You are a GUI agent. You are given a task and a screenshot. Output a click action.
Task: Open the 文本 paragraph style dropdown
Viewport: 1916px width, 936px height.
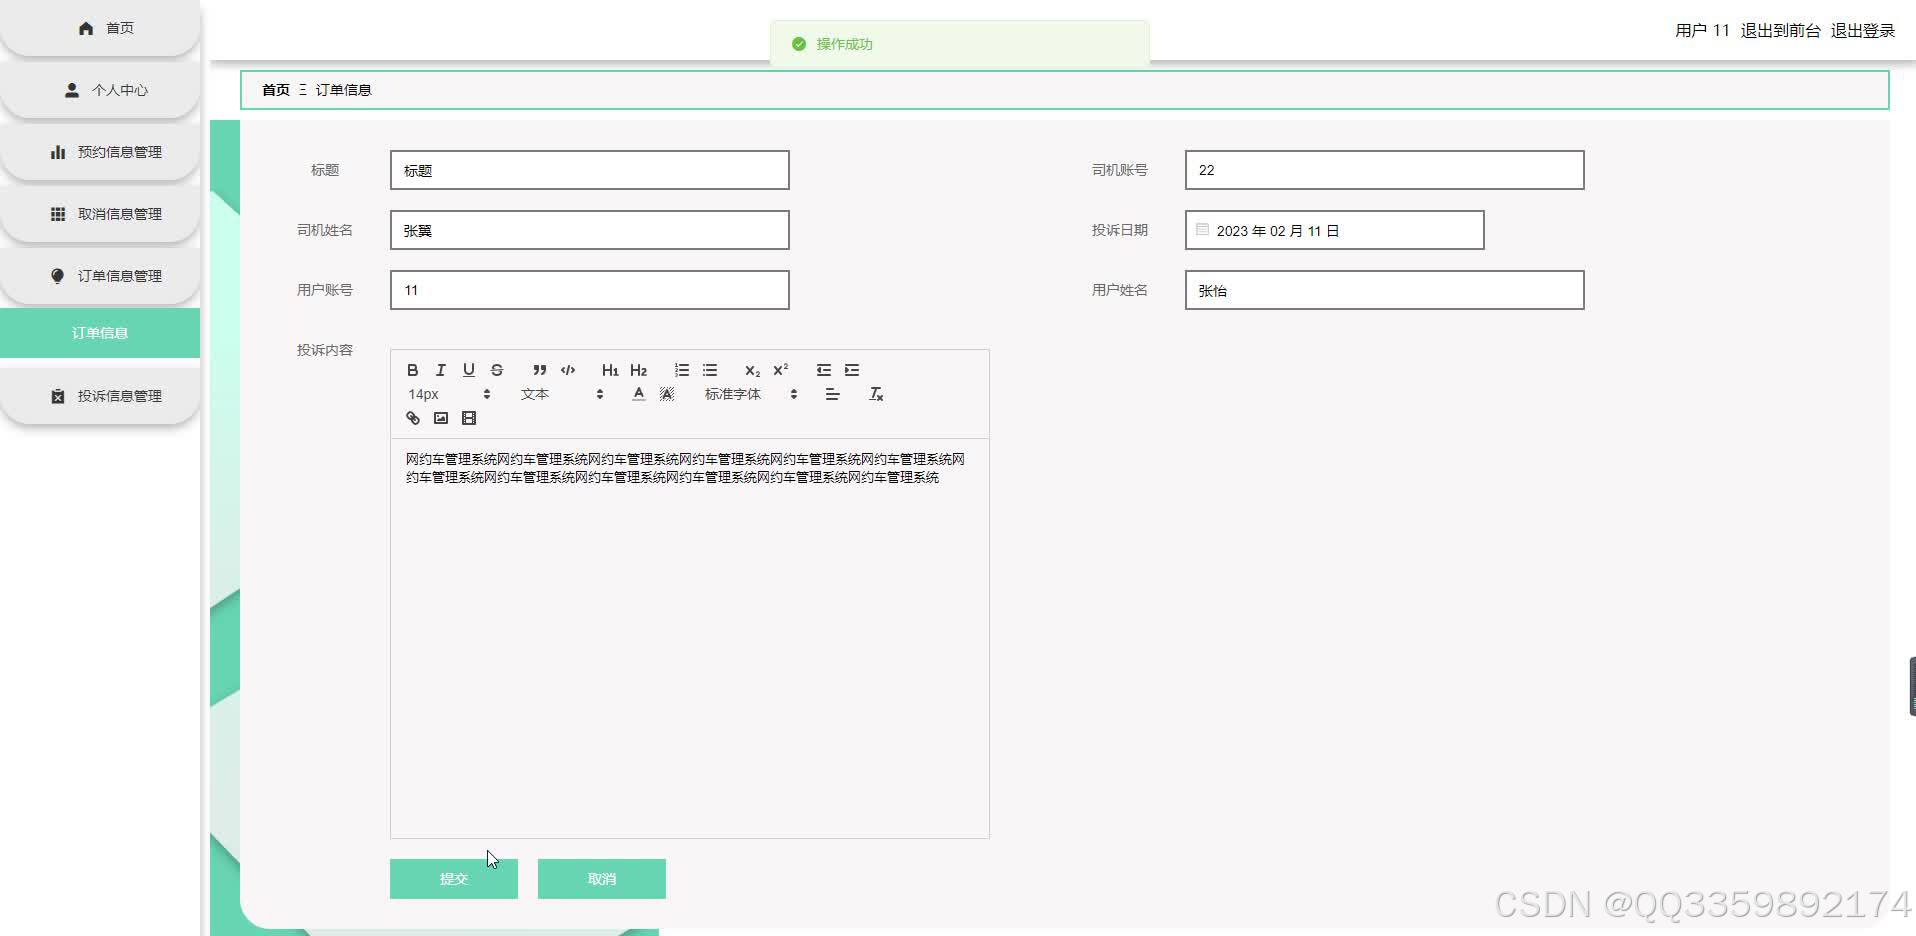pyautogui.click(x=562, y=394)
